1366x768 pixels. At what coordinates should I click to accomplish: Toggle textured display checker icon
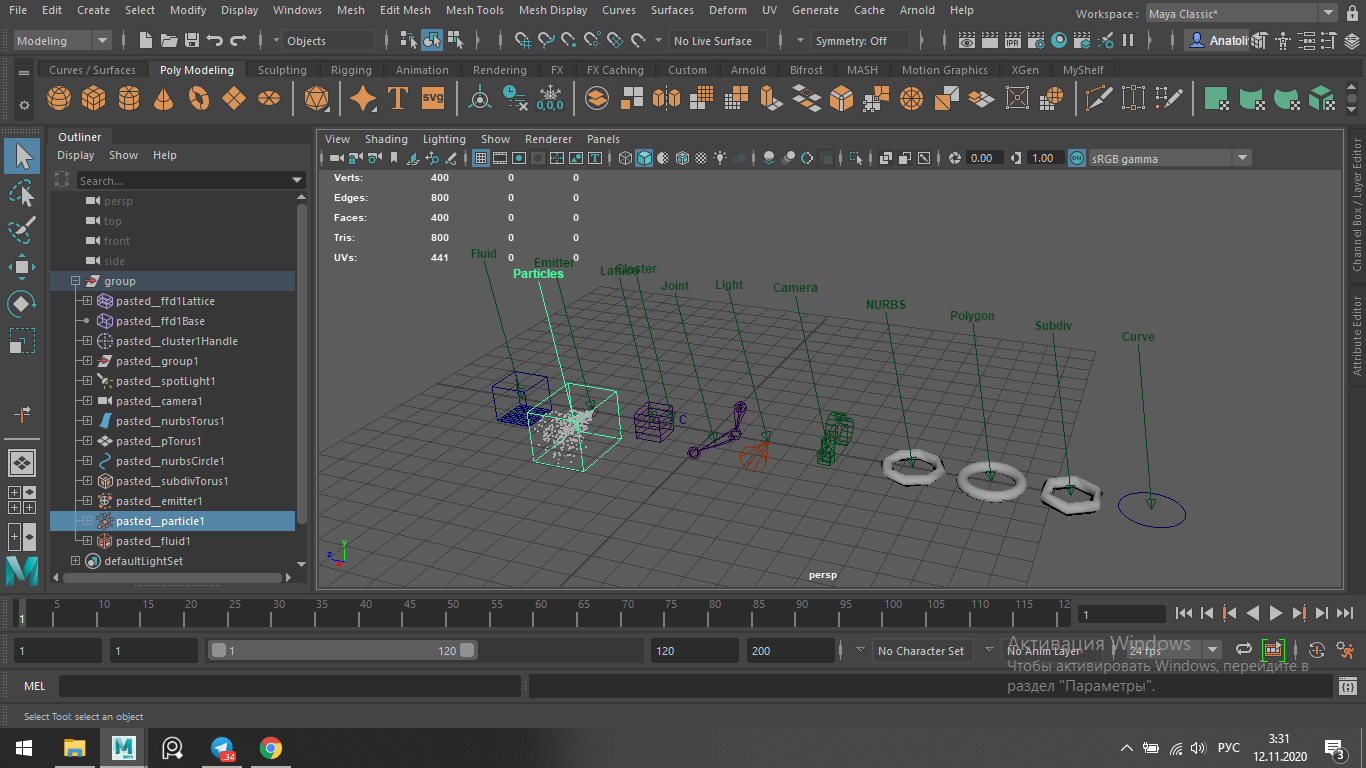[701, 158]
